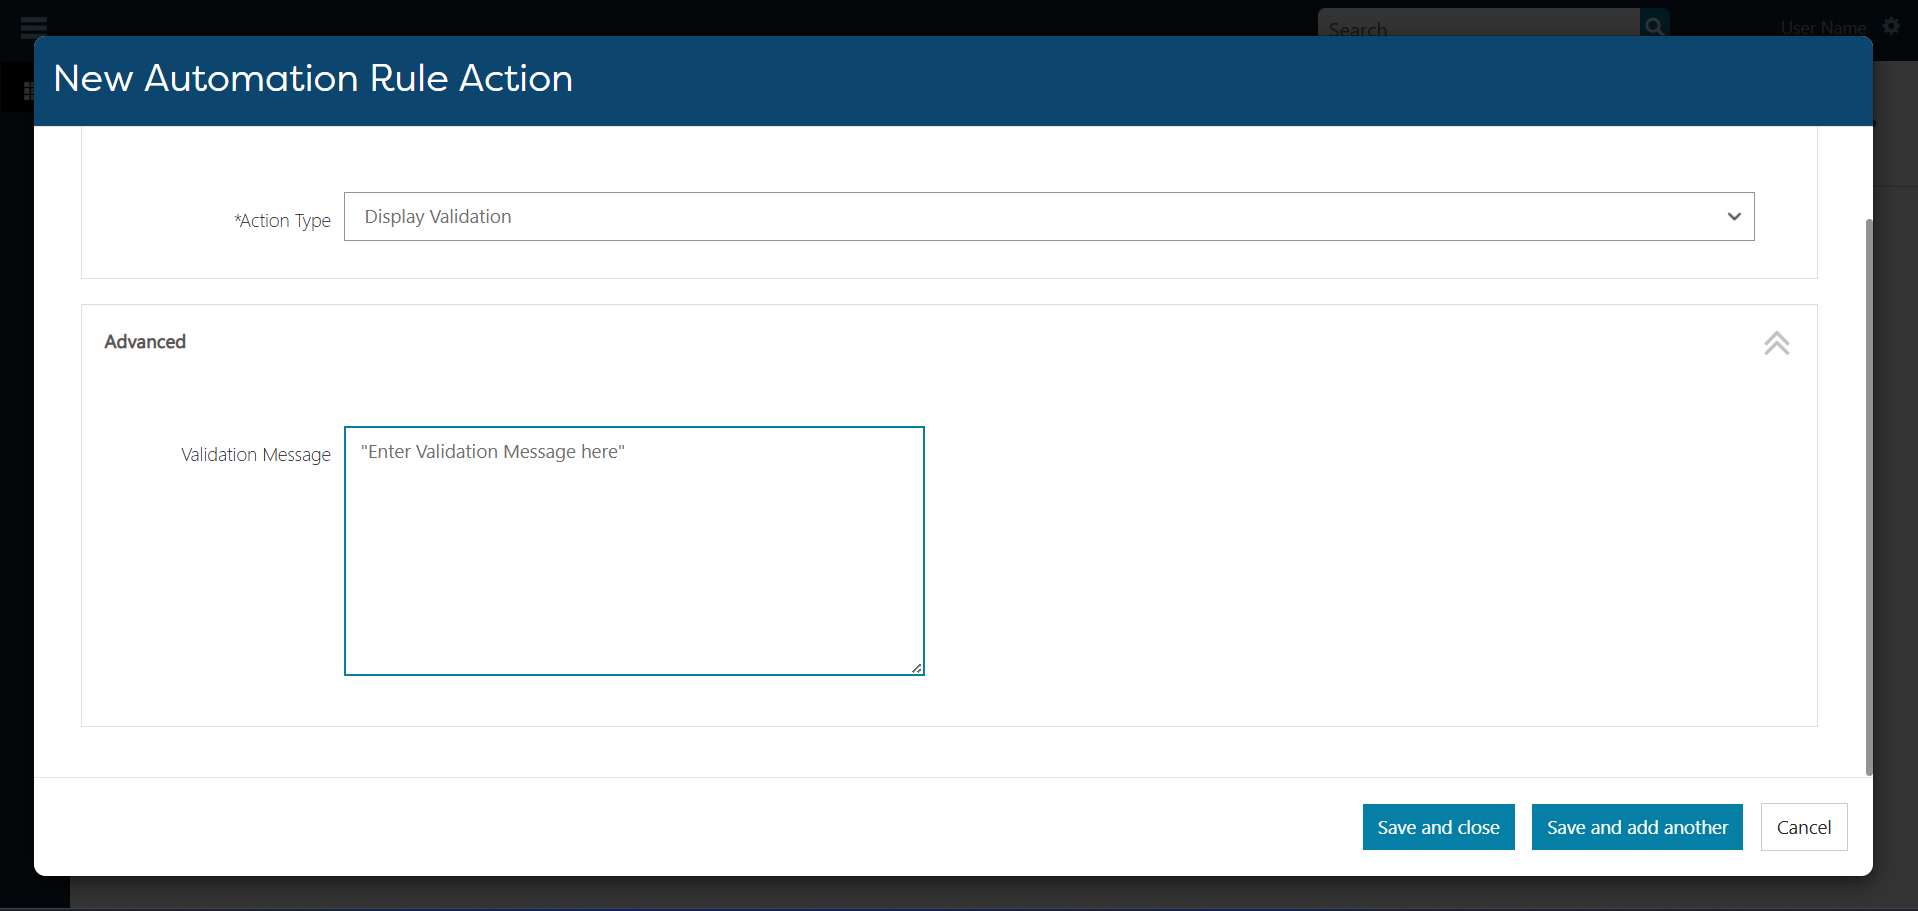Open the Display Validation combo box
1918x911 pixels.
coord(1049,216)
